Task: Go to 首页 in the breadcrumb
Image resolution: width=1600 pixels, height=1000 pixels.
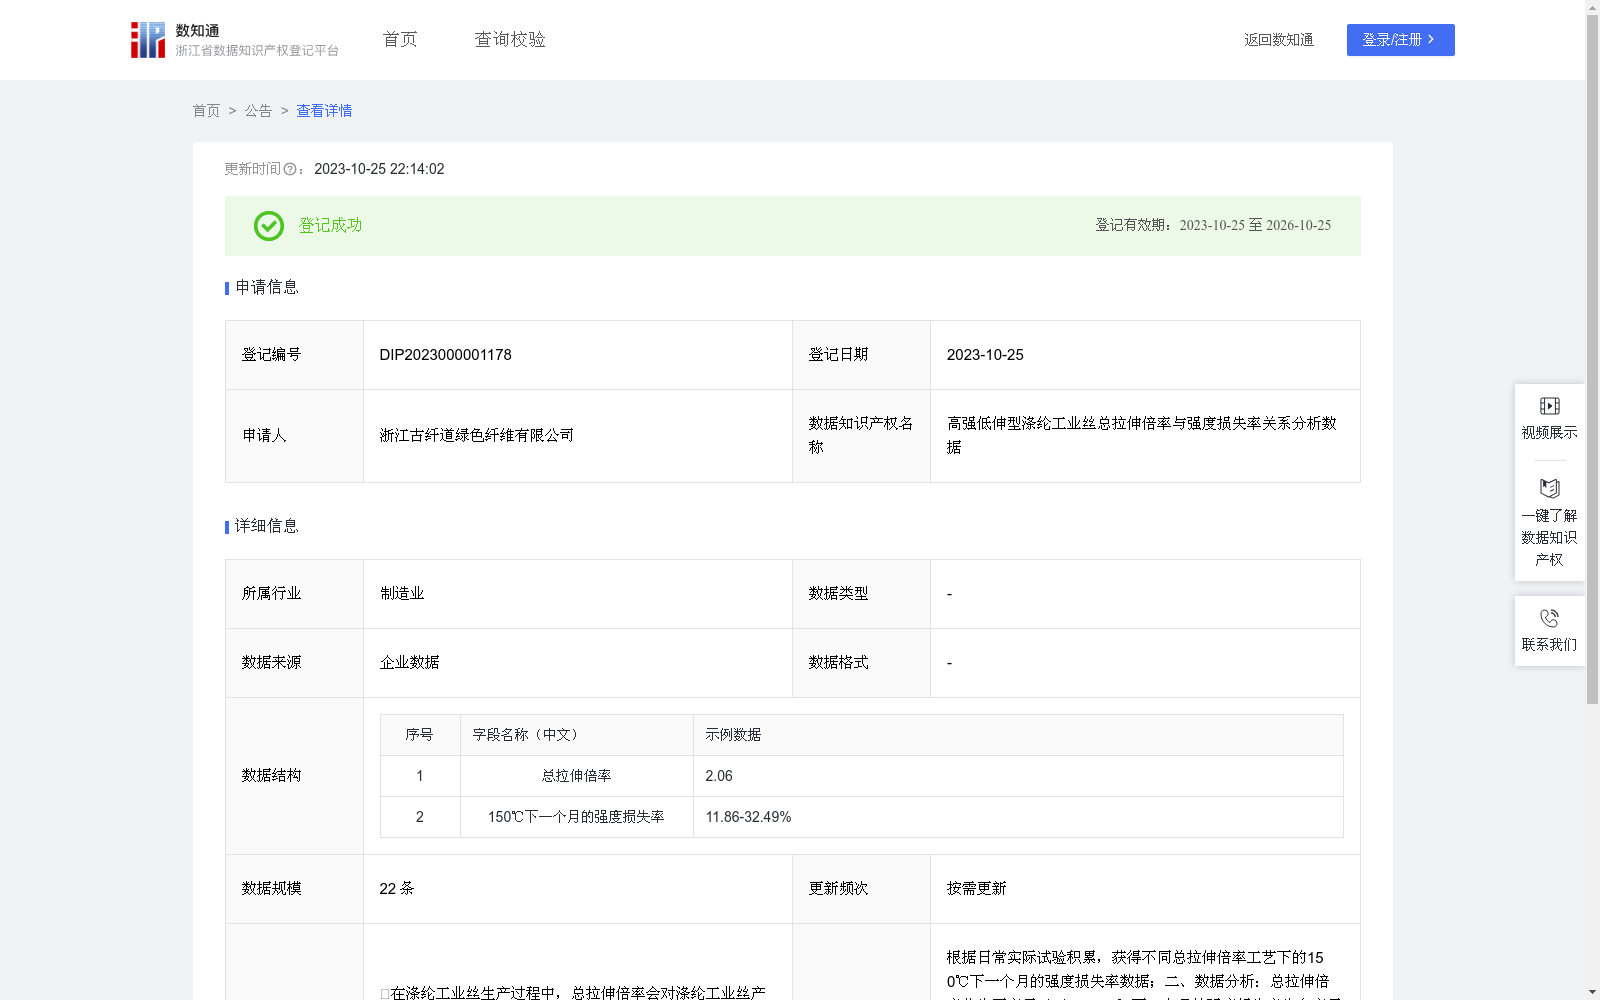Action: click(x=206, y=111)
